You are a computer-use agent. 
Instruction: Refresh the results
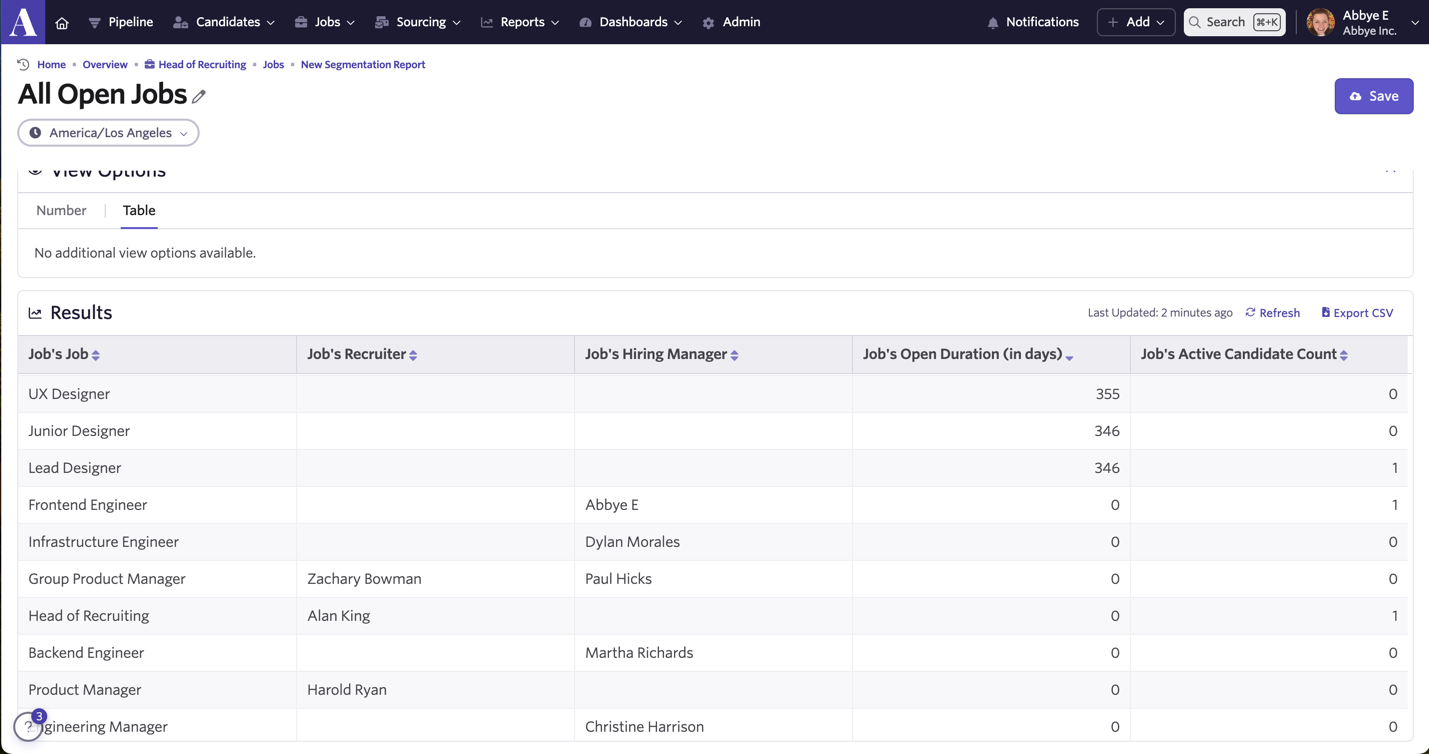point(1272,313)
